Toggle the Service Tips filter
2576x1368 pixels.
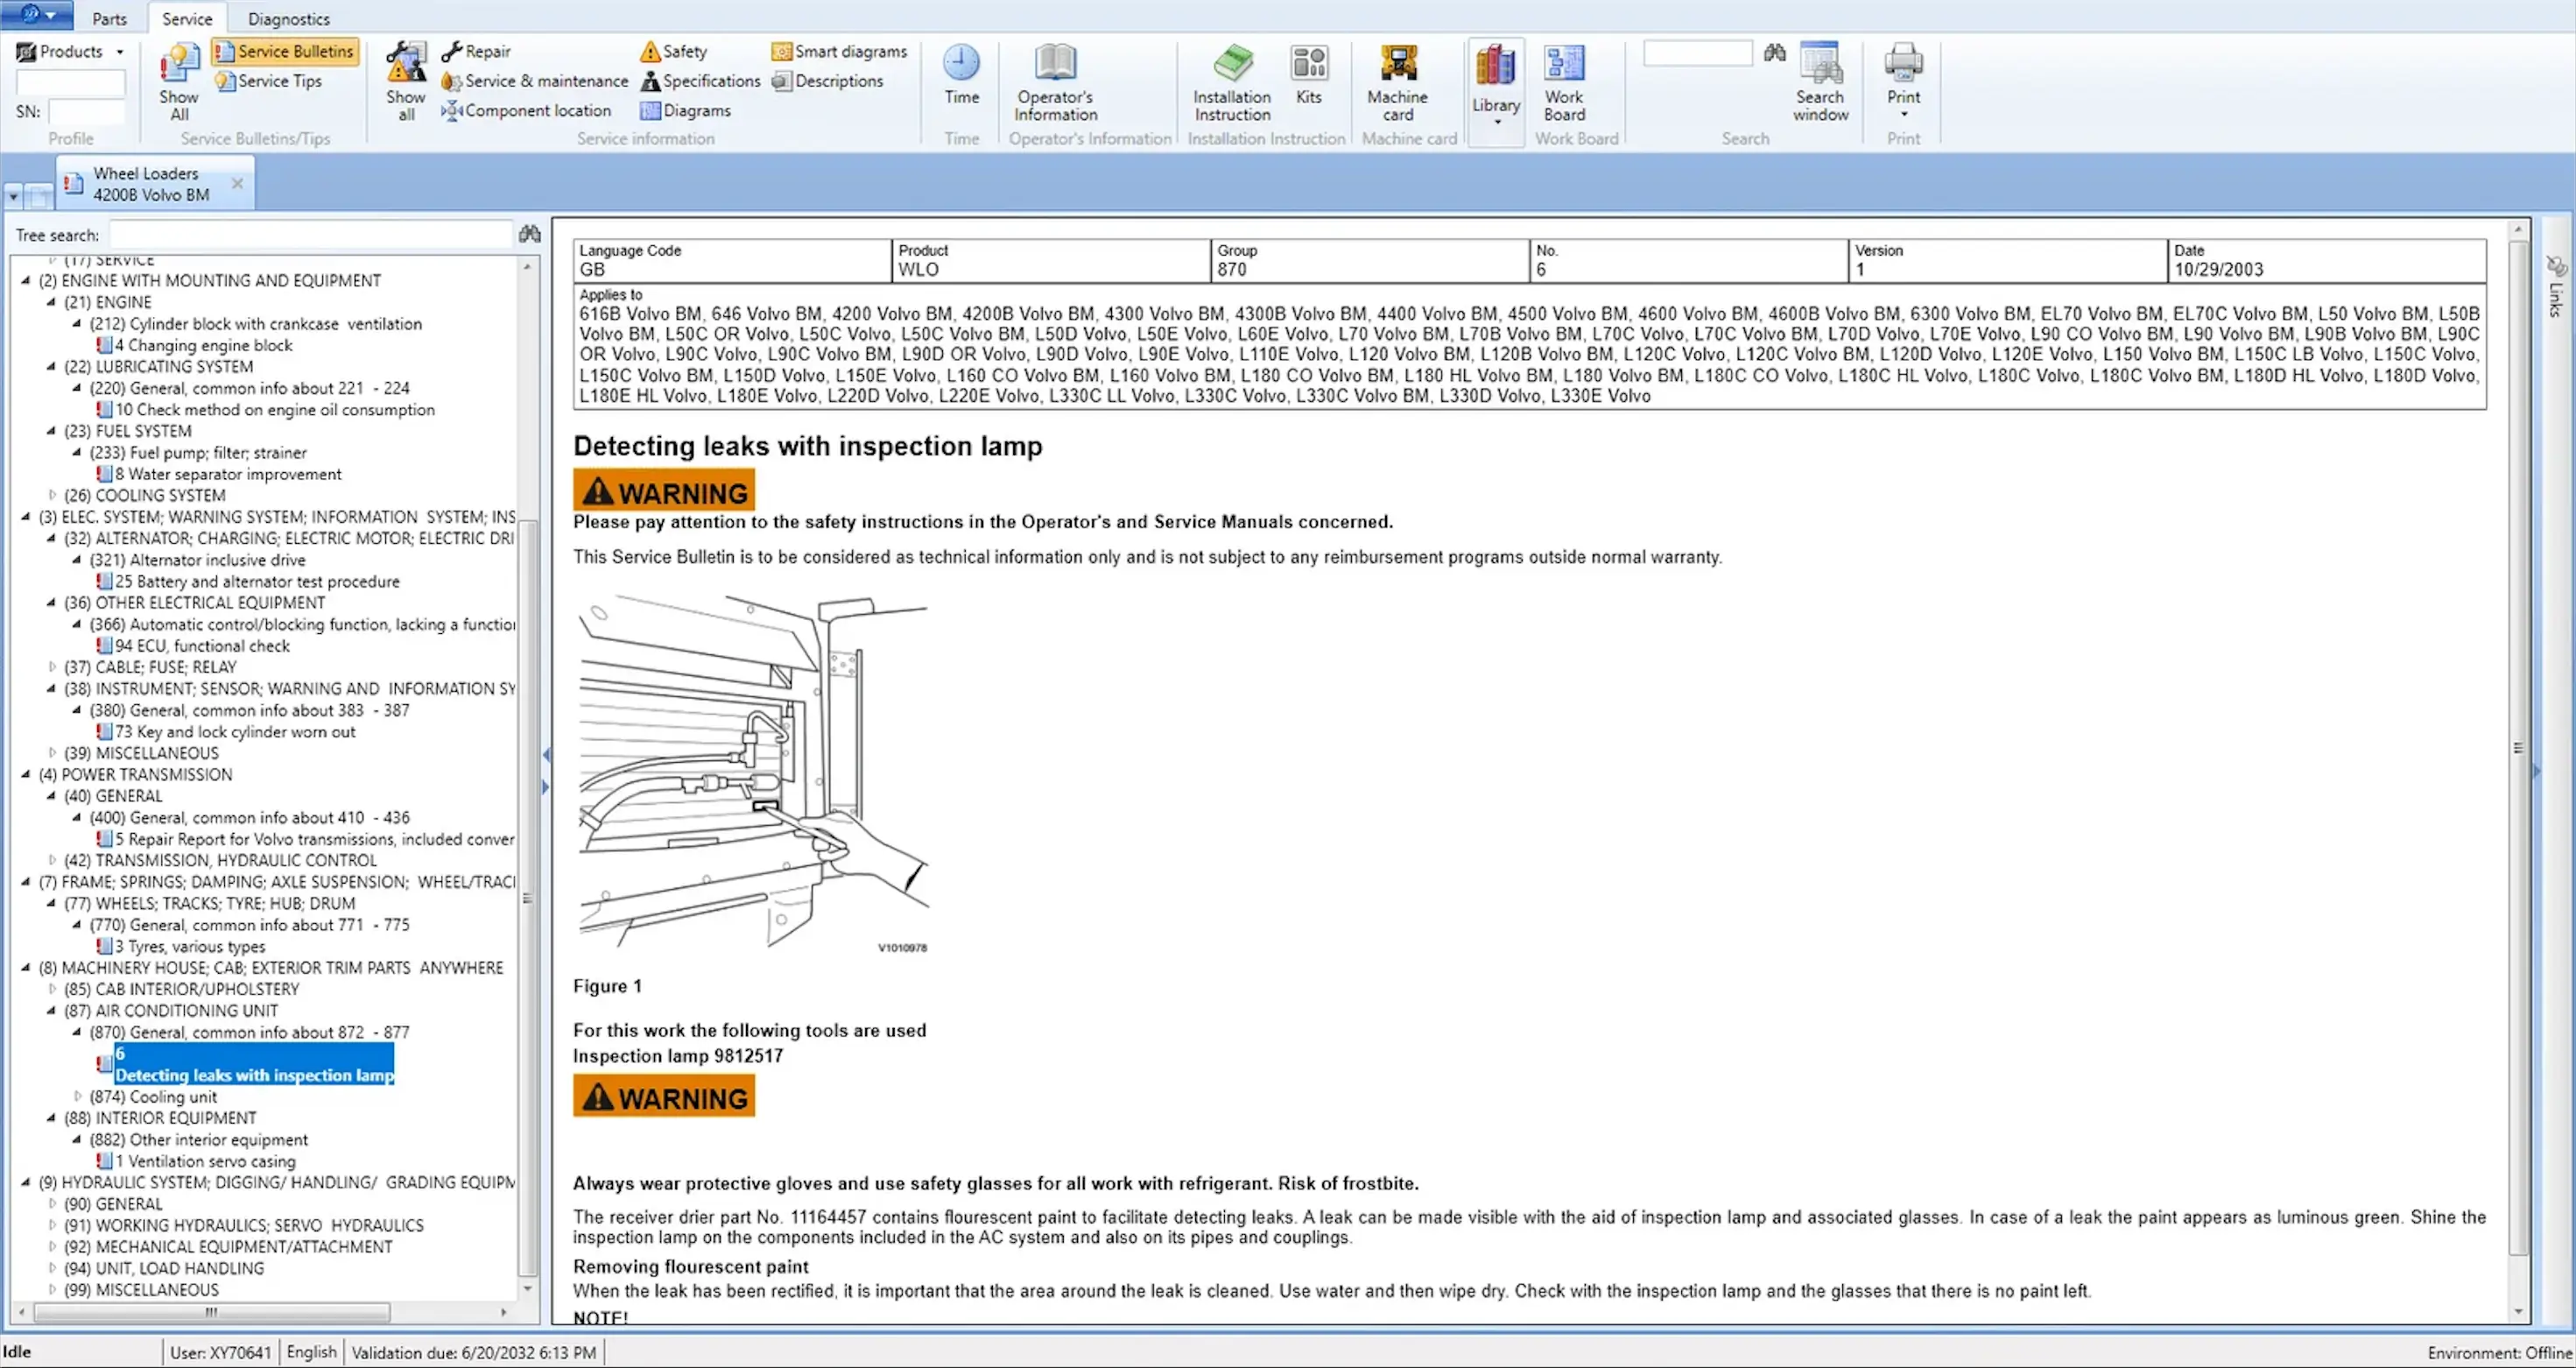point(269,81)
